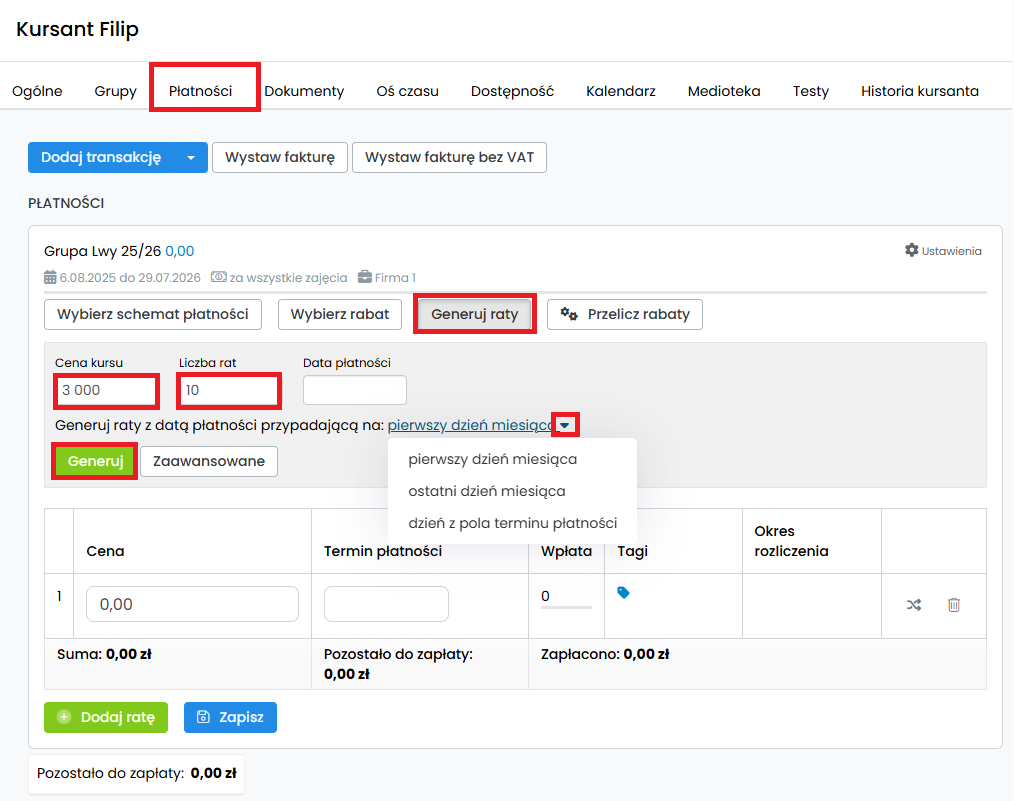Screen dimensions: 1014x801
Task: Open Wybierz schemat płatności
Action: [153, 314]
